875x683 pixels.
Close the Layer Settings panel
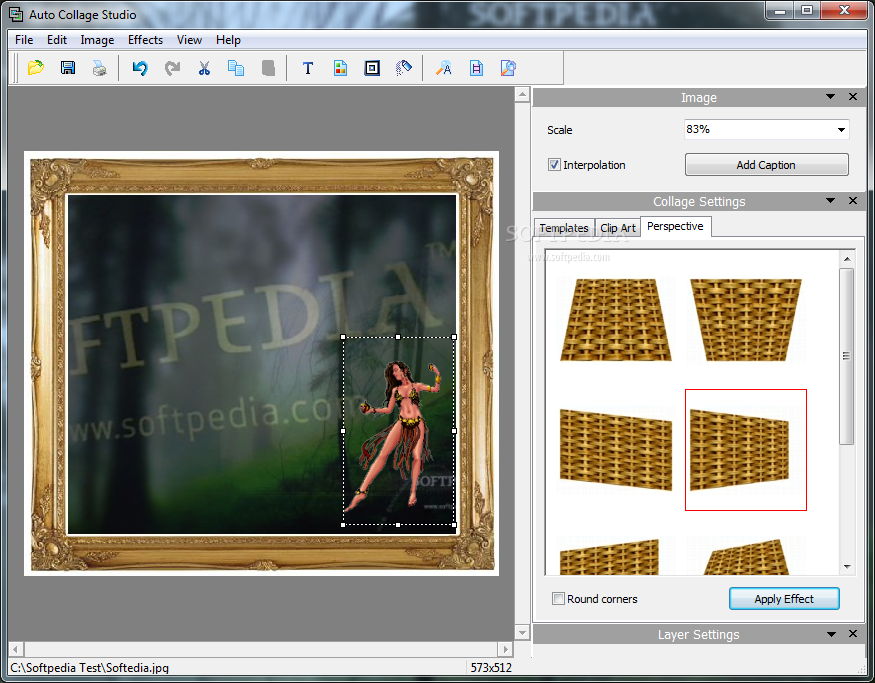tap(853, 633)
